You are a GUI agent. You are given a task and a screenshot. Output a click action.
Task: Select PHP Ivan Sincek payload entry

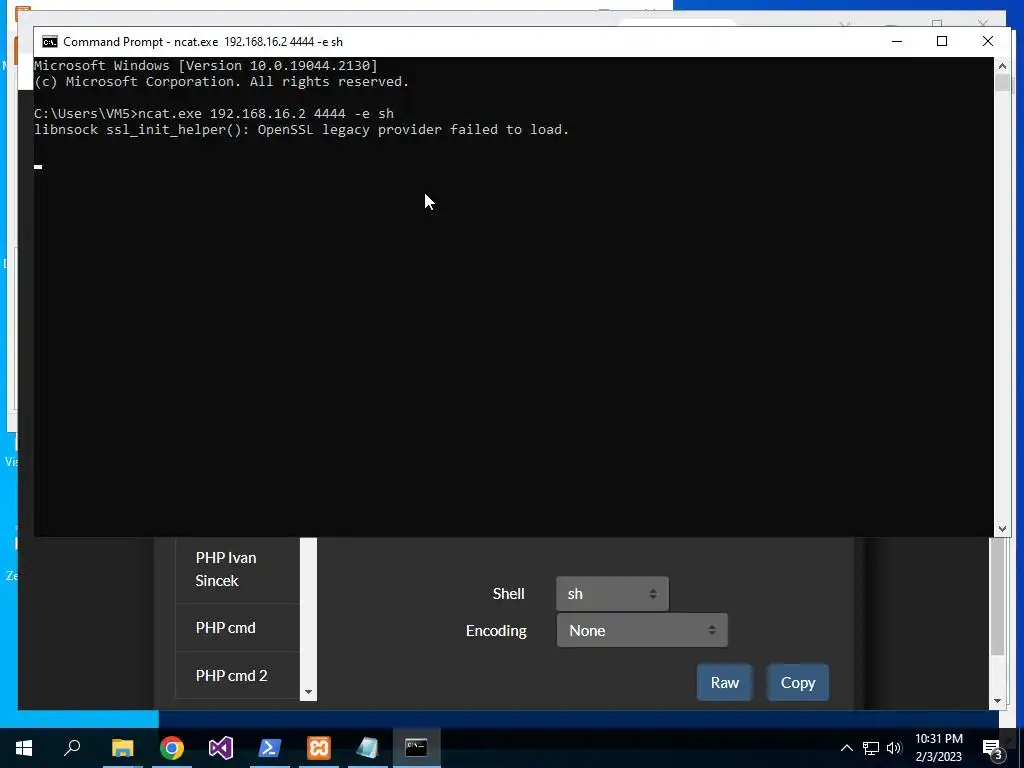pyautogui.click(x=238, y=569)
